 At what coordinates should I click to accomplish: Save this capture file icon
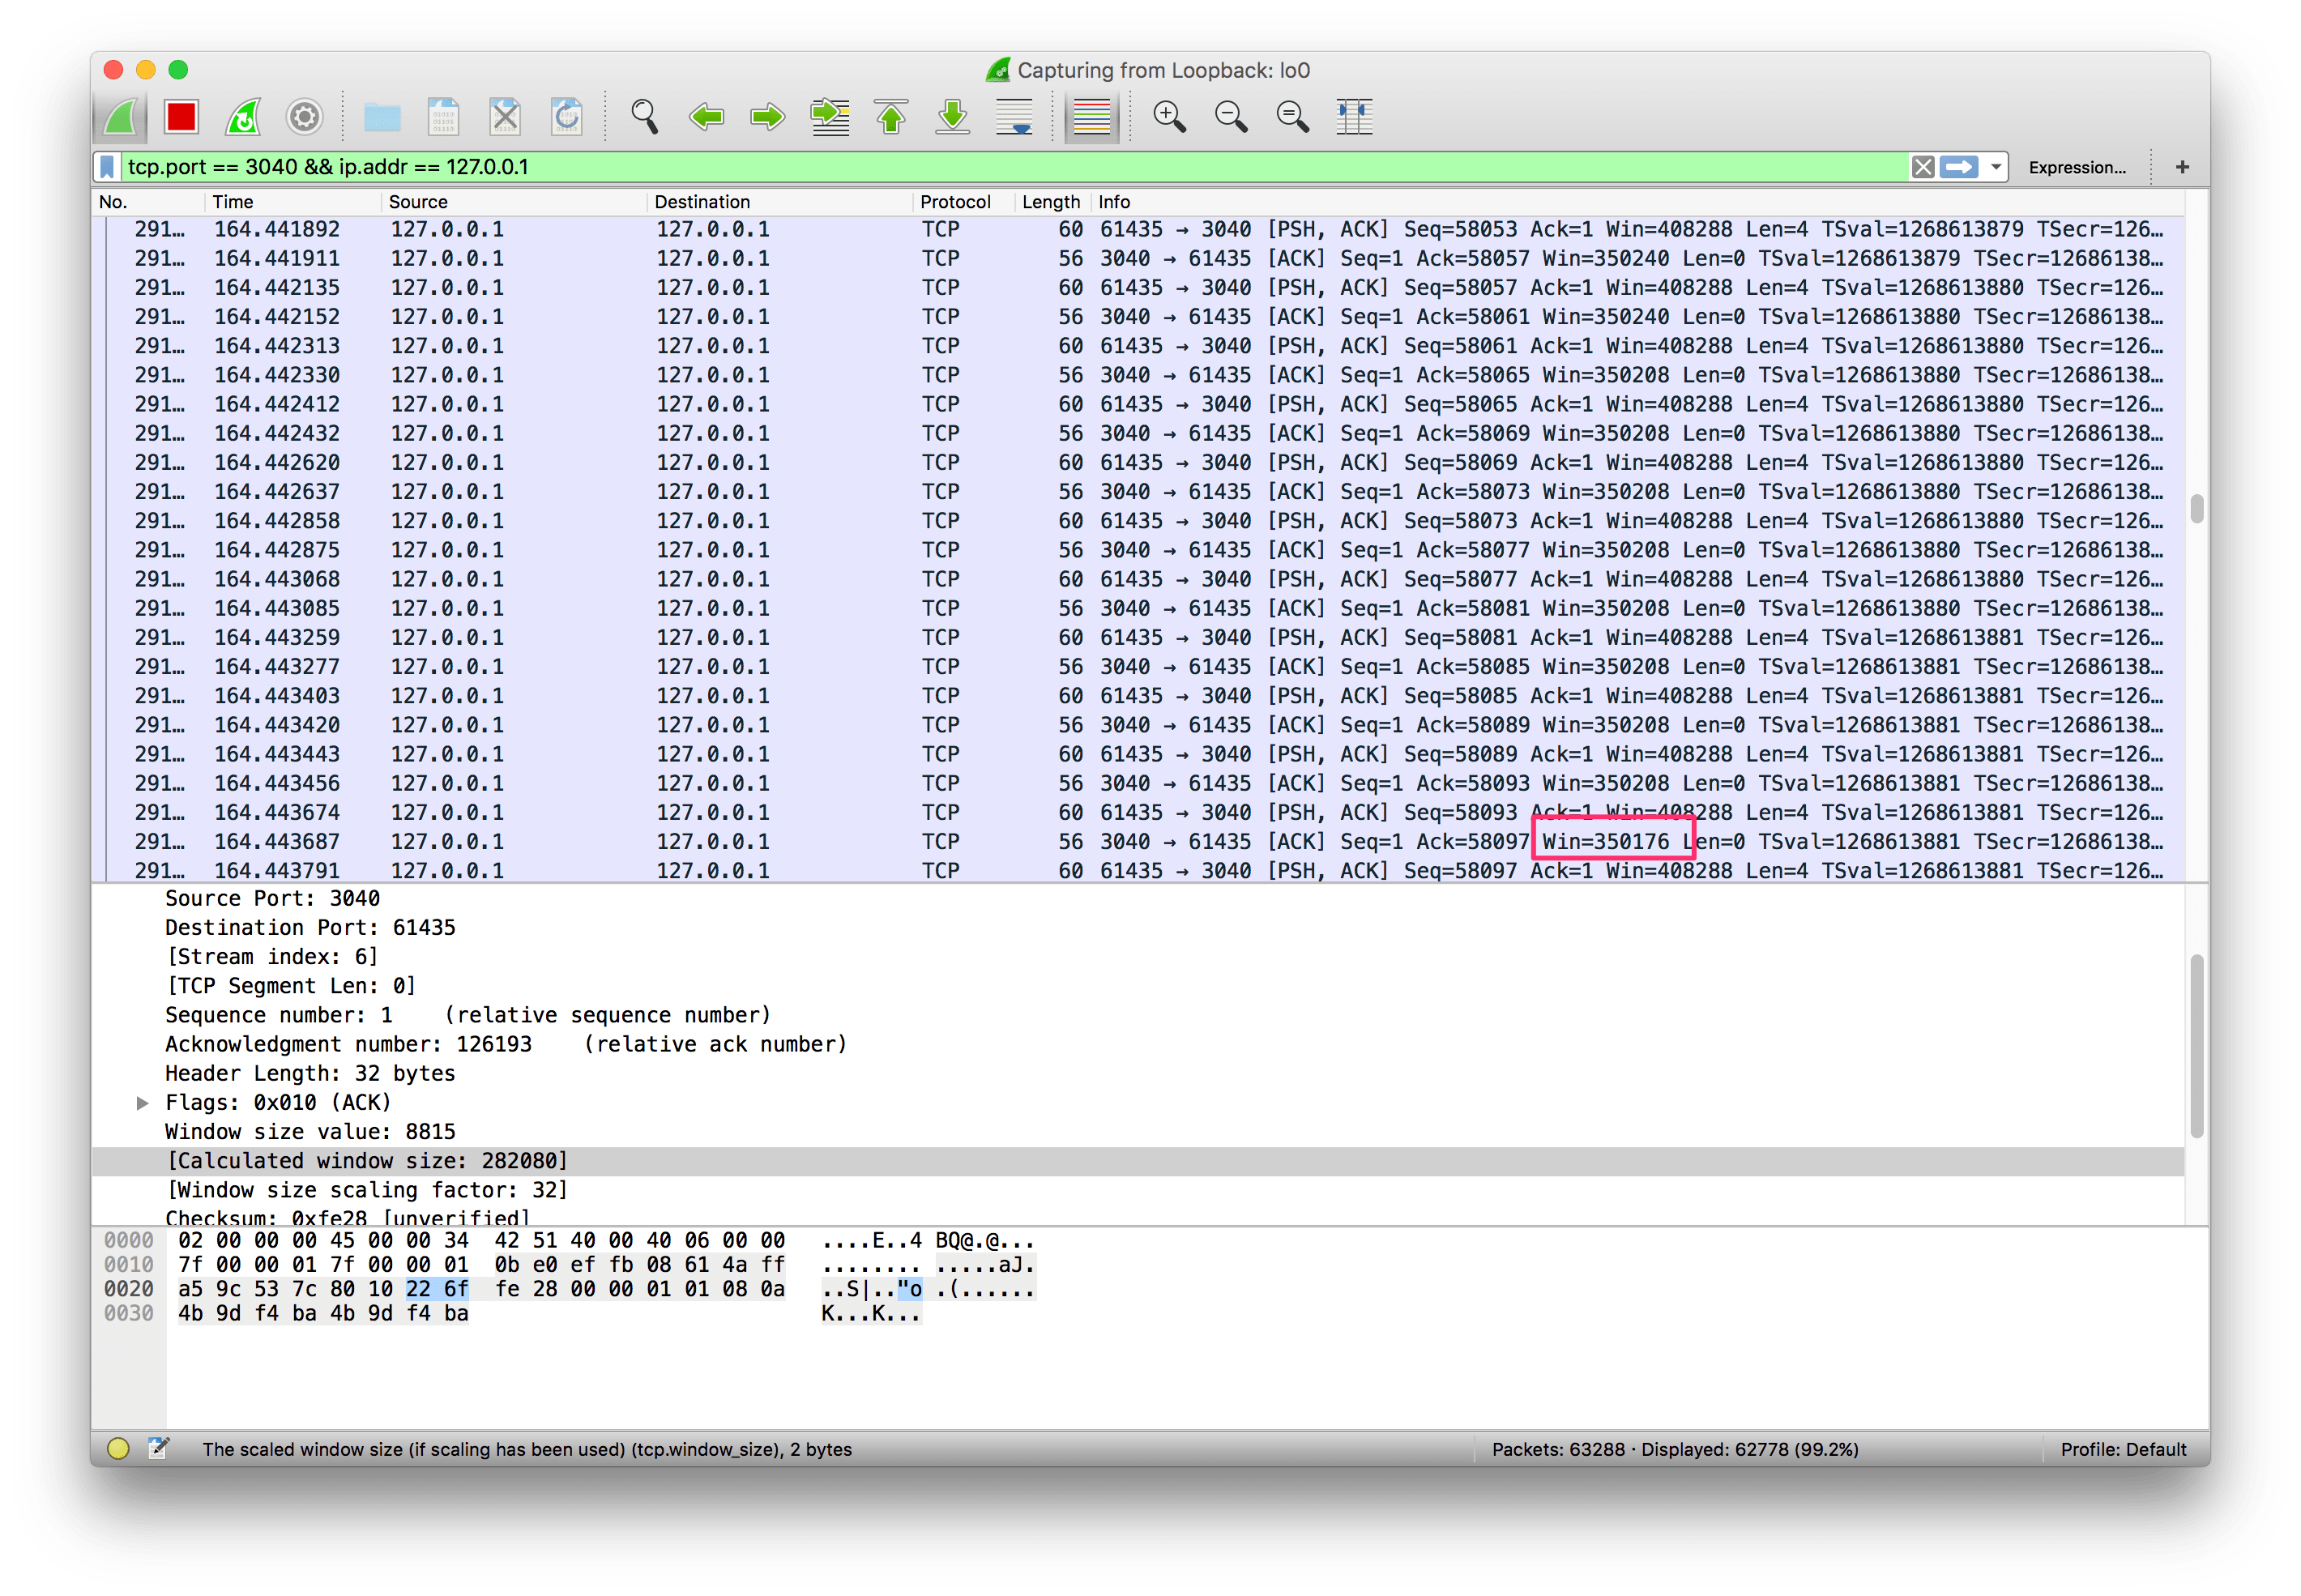(x=443, y=117)
